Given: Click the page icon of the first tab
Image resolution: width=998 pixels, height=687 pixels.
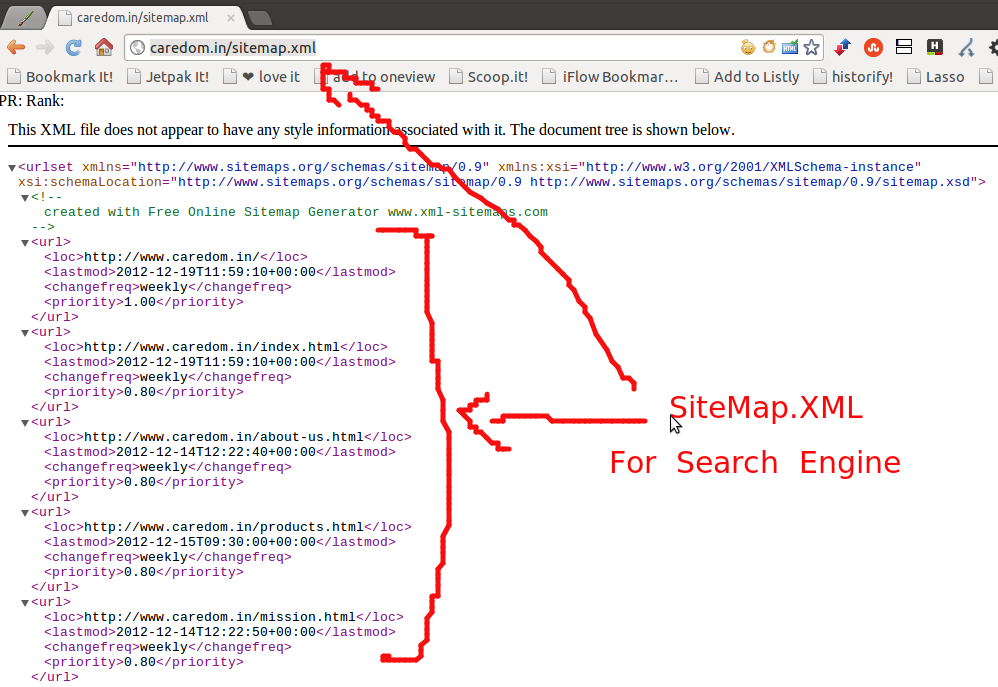Looking at the screenshot, I should point(64,18).
